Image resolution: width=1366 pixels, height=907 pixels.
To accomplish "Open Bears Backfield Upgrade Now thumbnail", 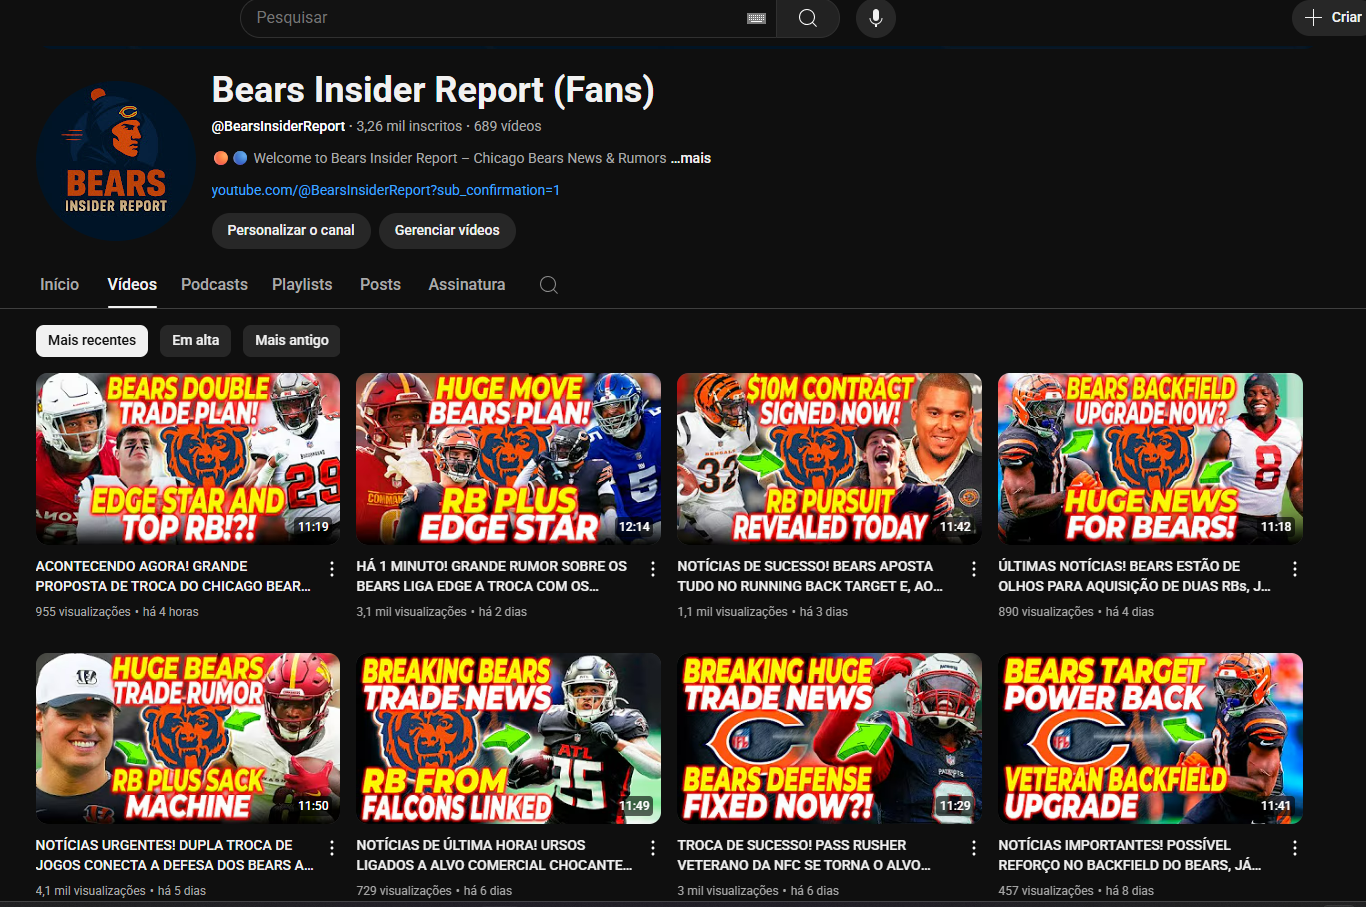I will (1151, 459).
